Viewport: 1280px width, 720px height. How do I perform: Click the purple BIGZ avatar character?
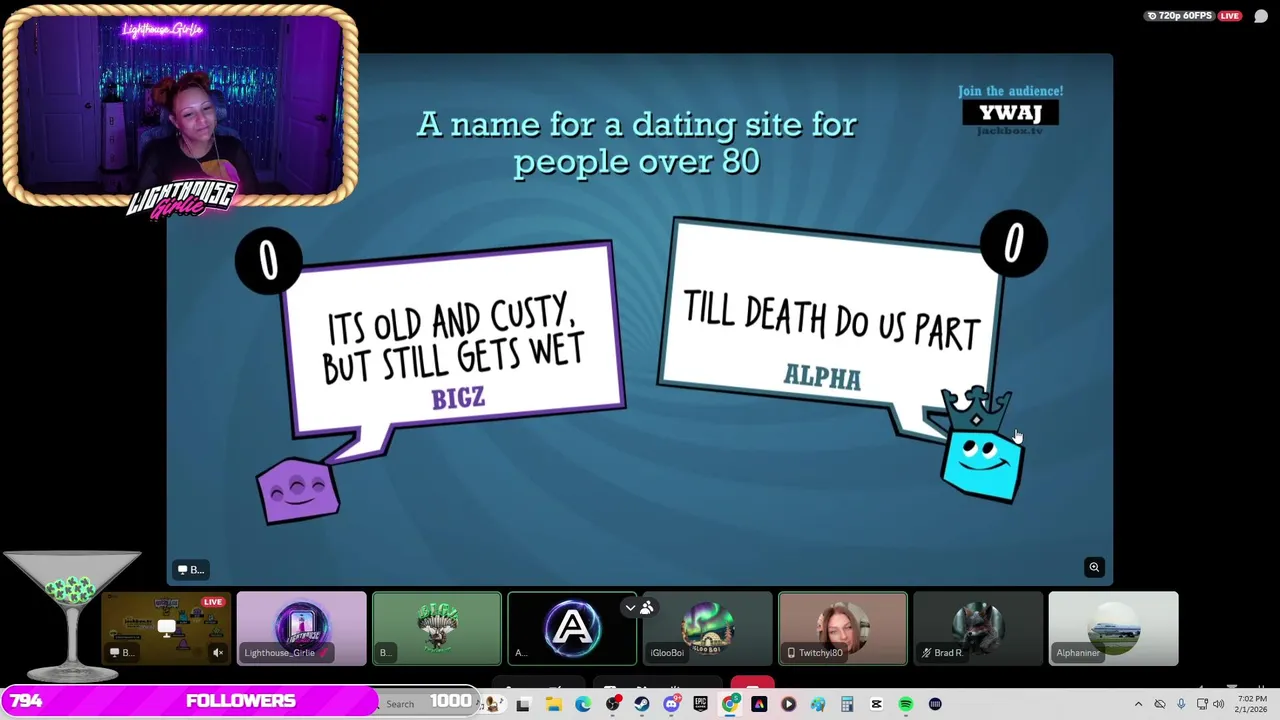click(x=298, y=491)
